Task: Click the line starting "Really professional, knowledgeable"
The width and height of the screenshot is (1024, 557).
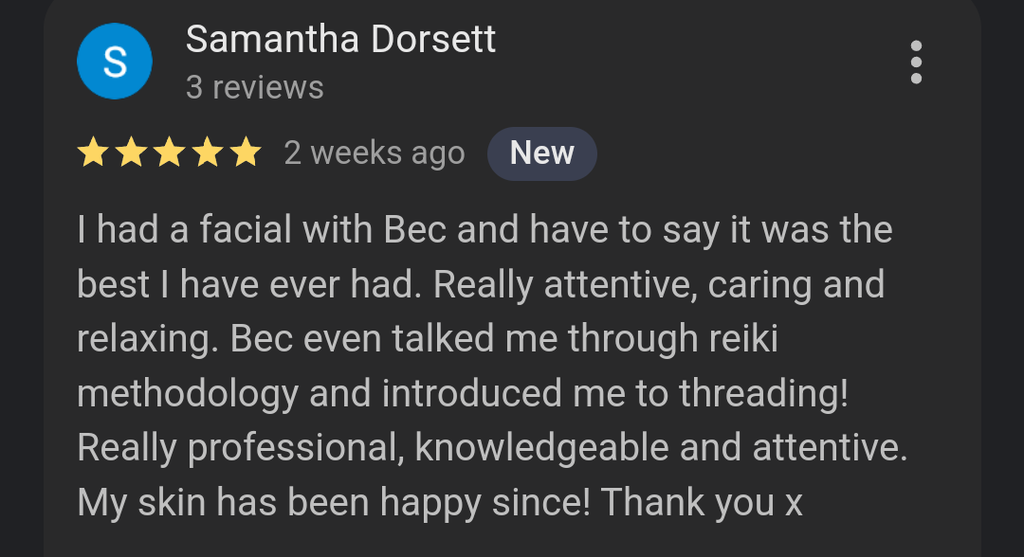Action: (492, 447)
